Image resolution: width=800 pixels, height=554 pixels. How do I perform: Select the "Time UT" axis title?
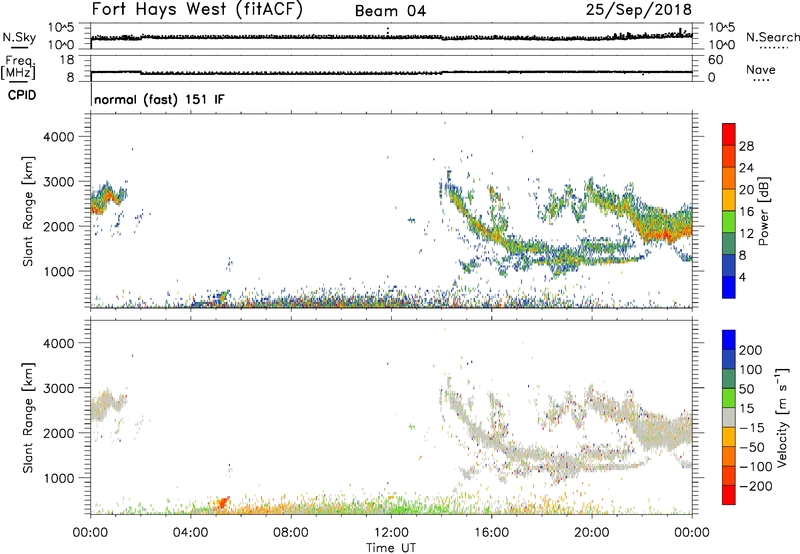(391, 547)
